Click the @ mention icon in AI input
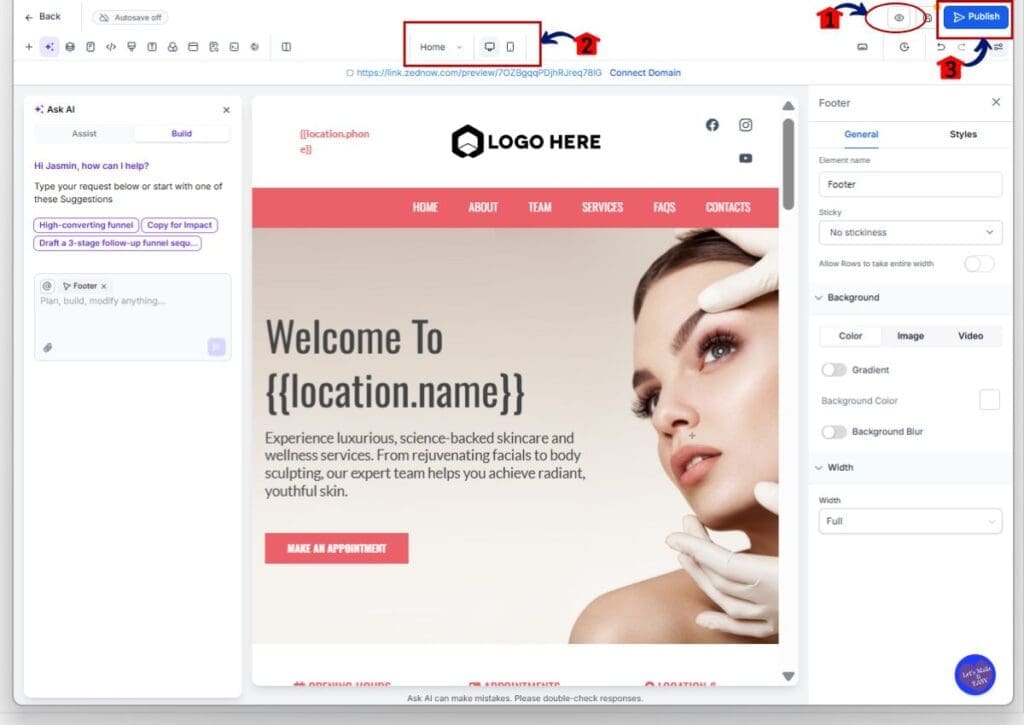The image size is (1024, 725). pos(46,286)
